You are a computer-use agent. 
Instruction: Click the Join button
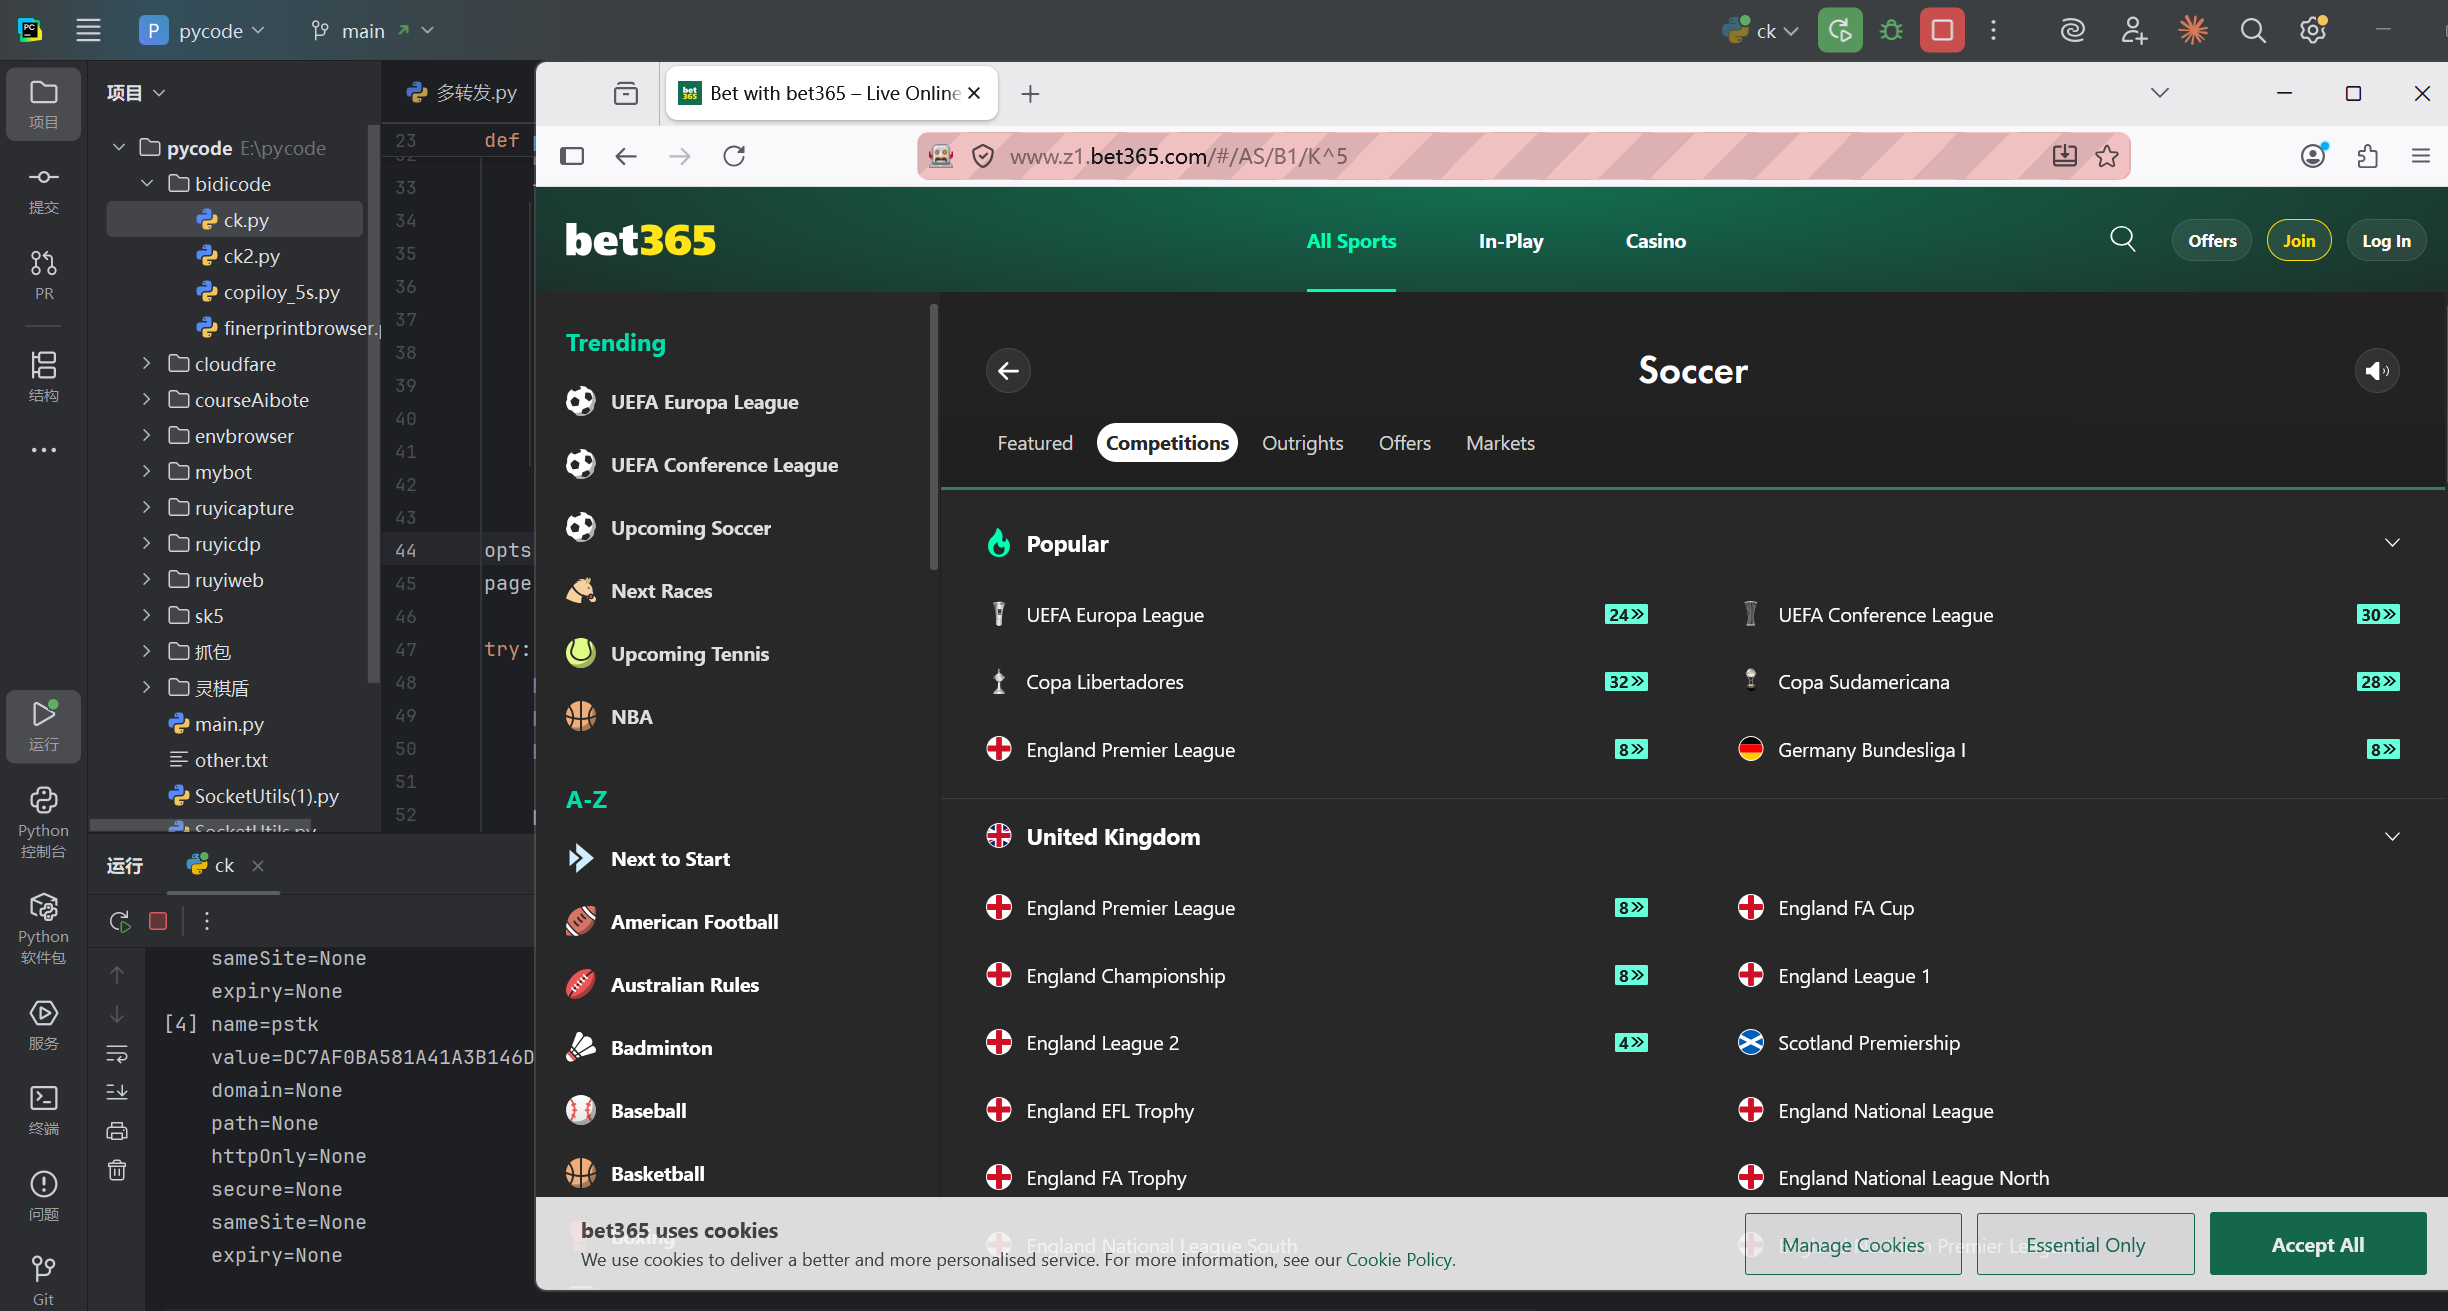[2298, 240]
